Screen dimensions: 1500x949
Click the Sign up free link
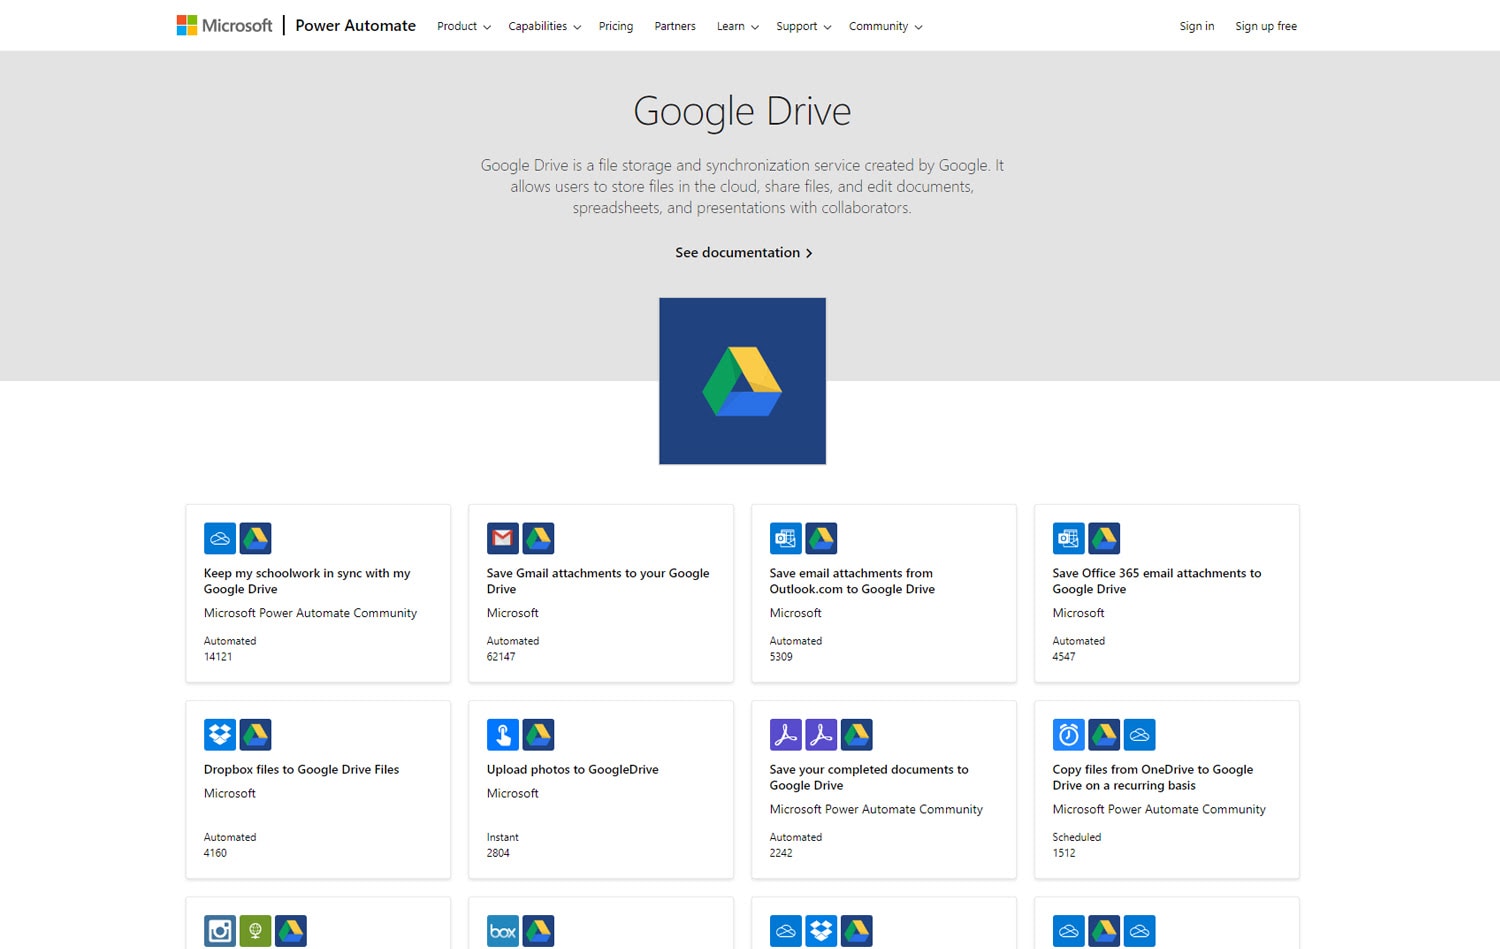click(x=1265, y=26)
